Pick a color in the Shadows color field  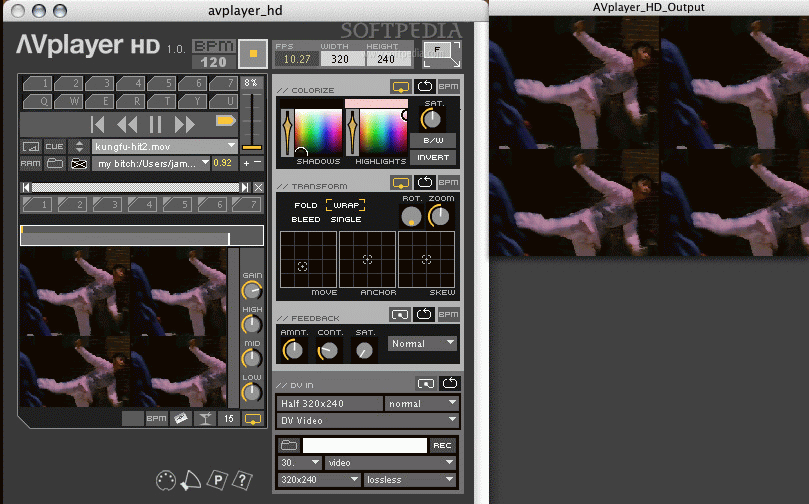(317, 131)
